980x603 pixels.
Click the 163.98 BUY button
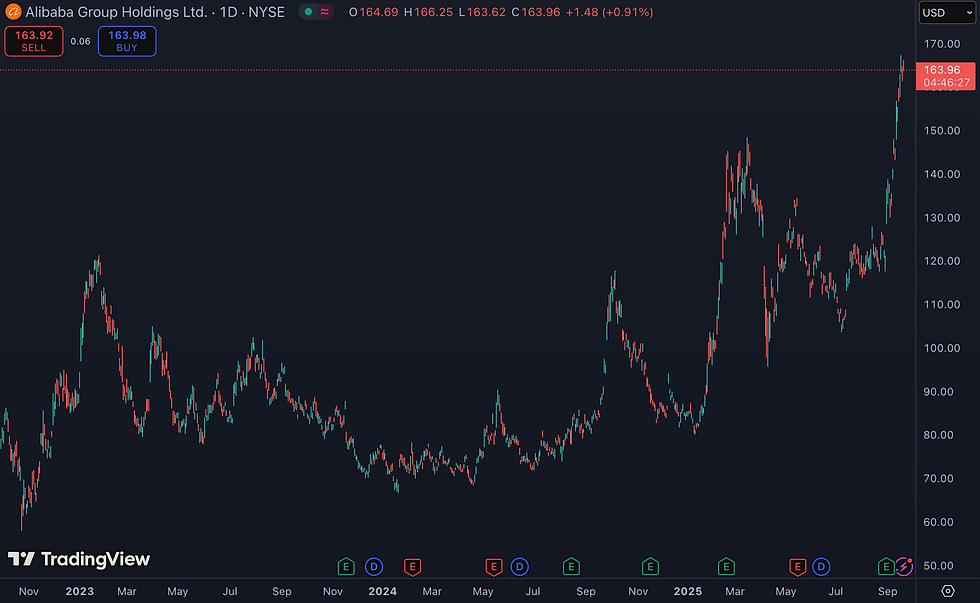click(x=127, y=41)
